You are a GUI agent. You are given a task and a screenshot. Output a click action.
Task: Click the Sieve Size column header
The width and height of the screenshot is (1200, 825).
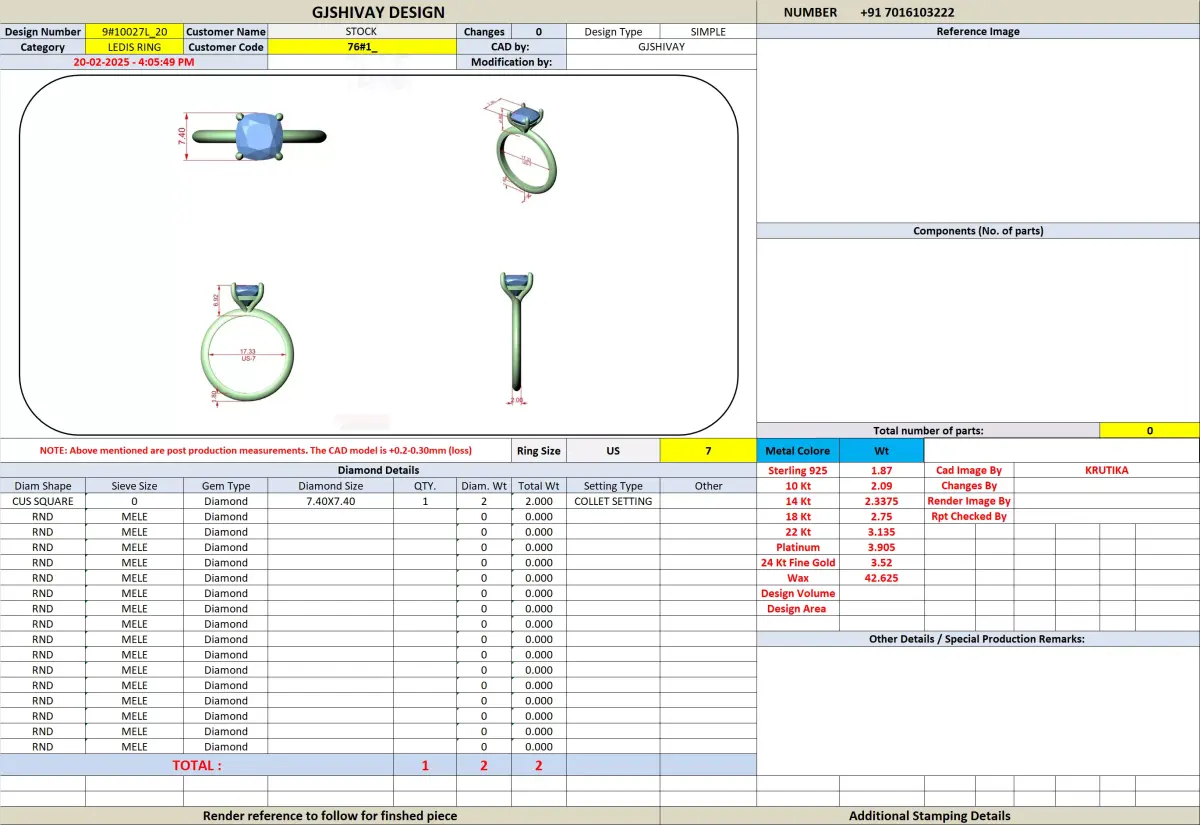point(134,486)
